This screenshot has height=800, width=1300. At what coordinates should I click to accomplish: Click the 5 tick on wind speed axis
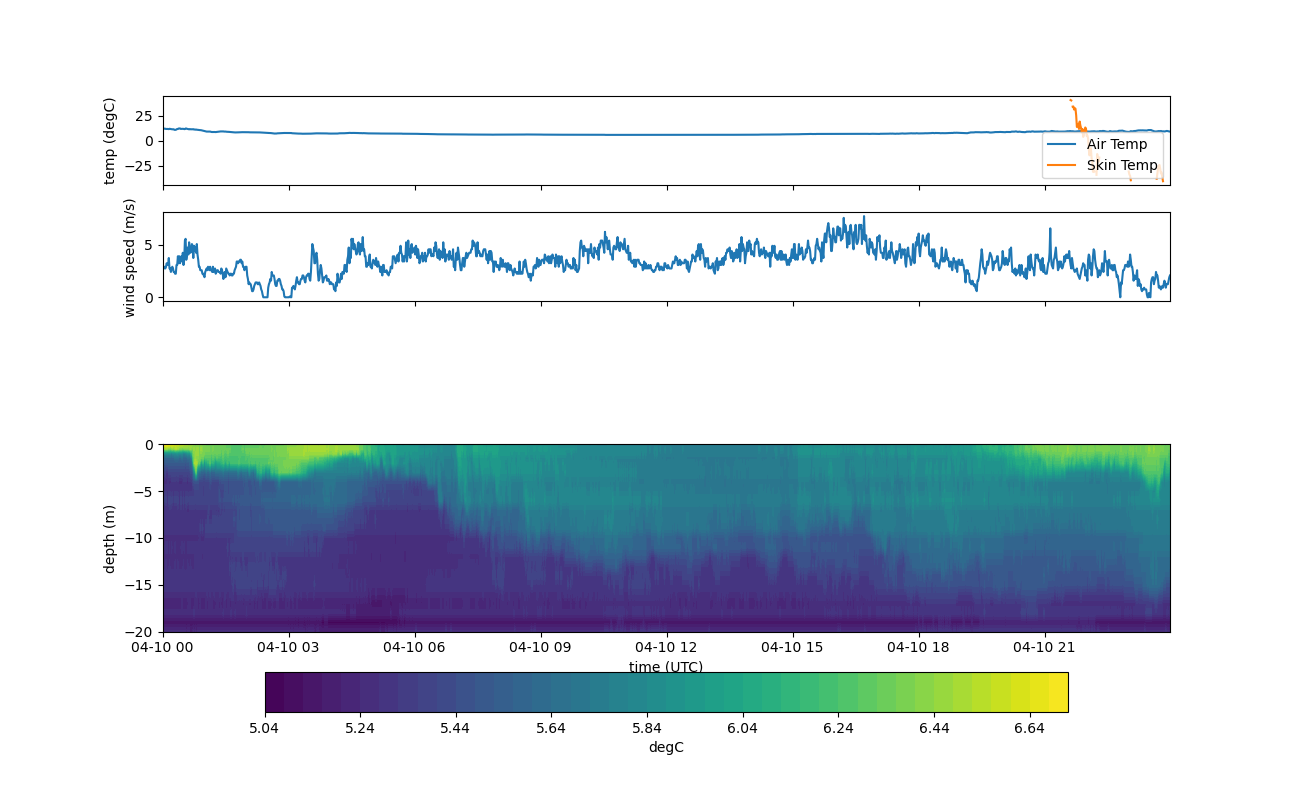tap(149, 245)
